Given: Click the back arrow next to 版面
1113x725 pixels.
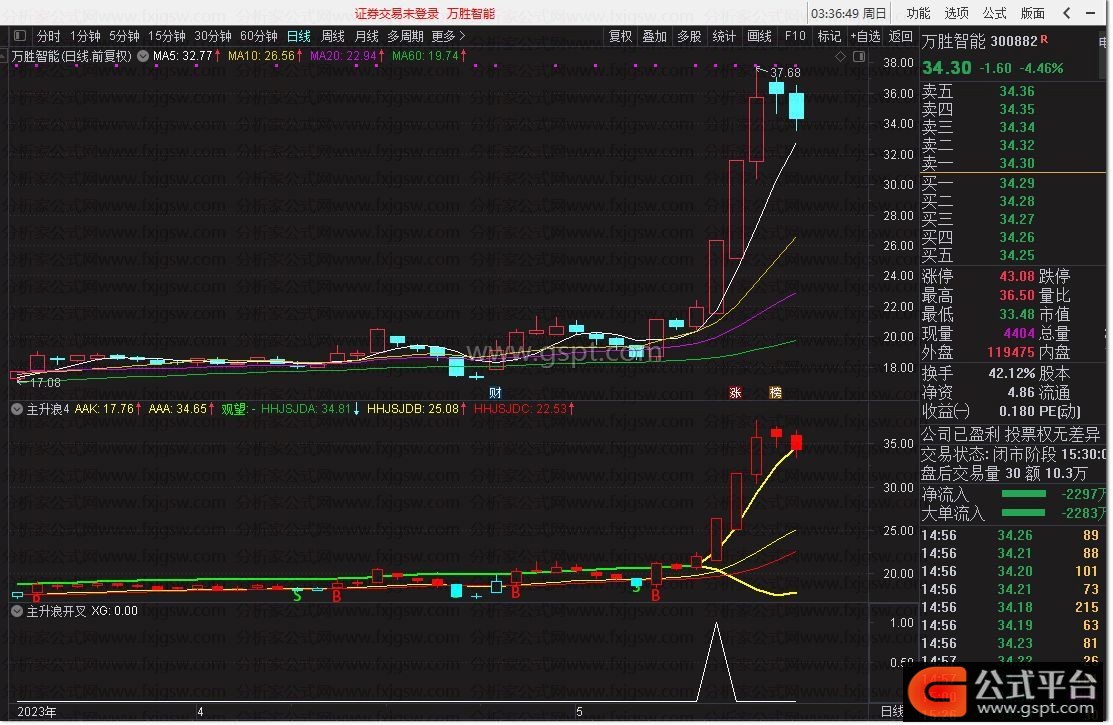Looking at the screenshot, I should pos(1067,13).
